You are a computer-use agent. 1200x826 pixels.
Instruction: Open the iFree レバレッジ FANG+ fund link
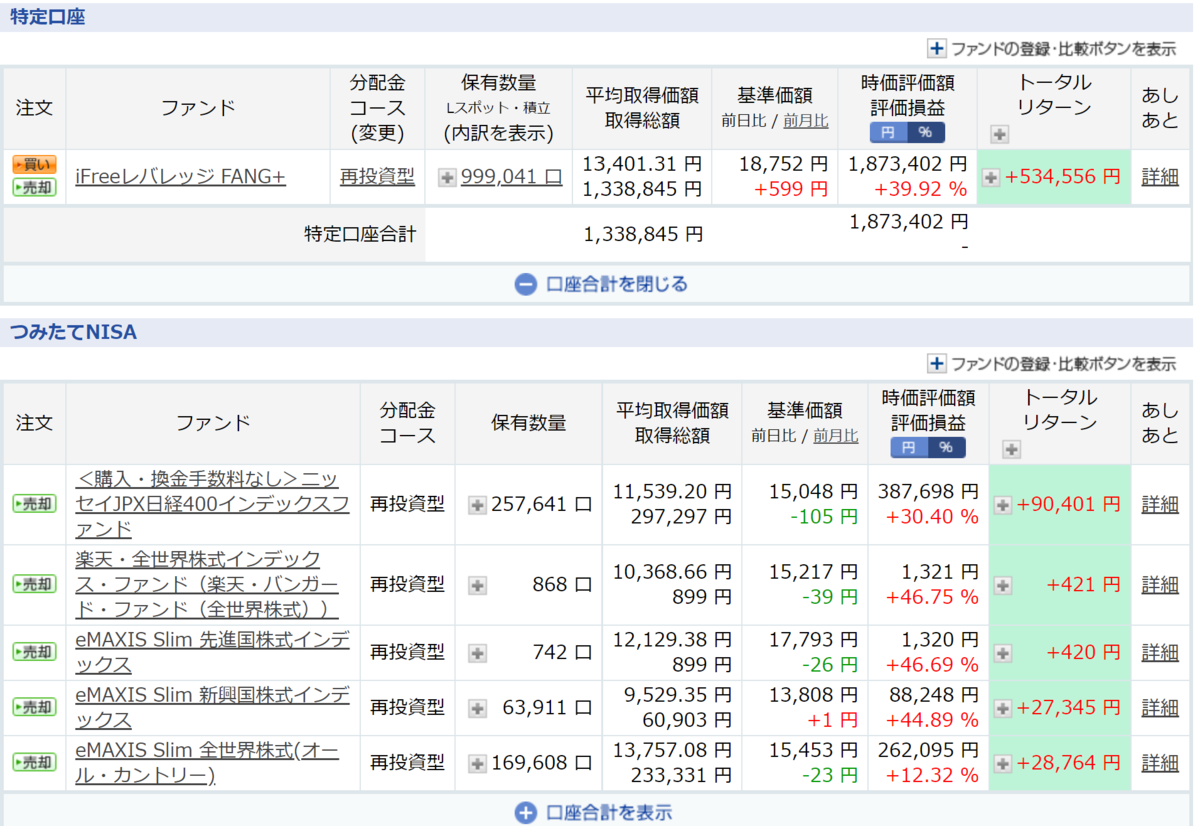(180, 177)
